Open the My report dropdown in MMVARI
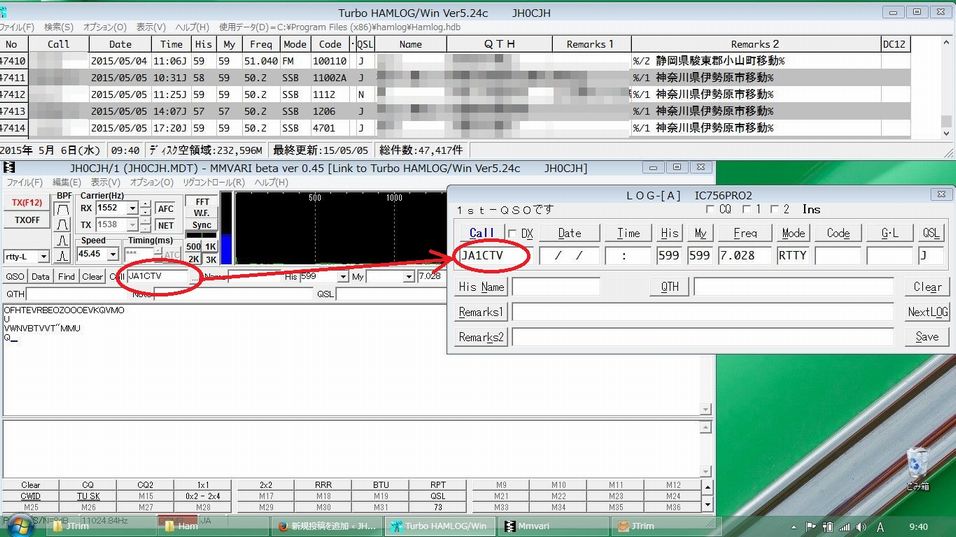Viewport: 956px width, 537px height. point(408,277)
